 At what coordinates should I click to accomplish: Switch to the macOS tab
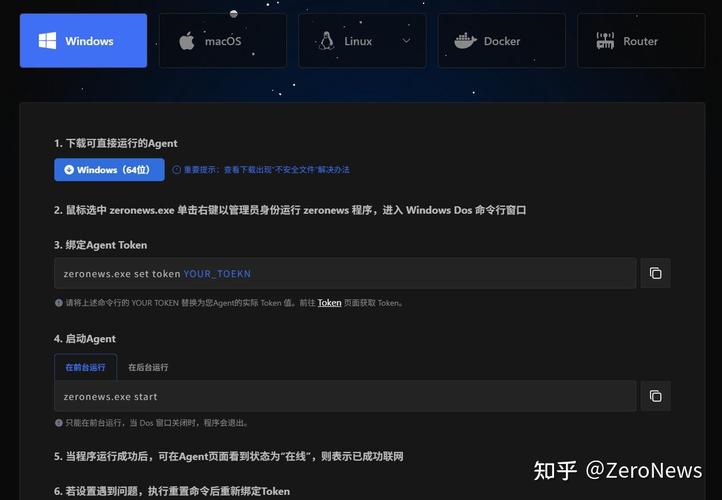(x=223, y=41)
